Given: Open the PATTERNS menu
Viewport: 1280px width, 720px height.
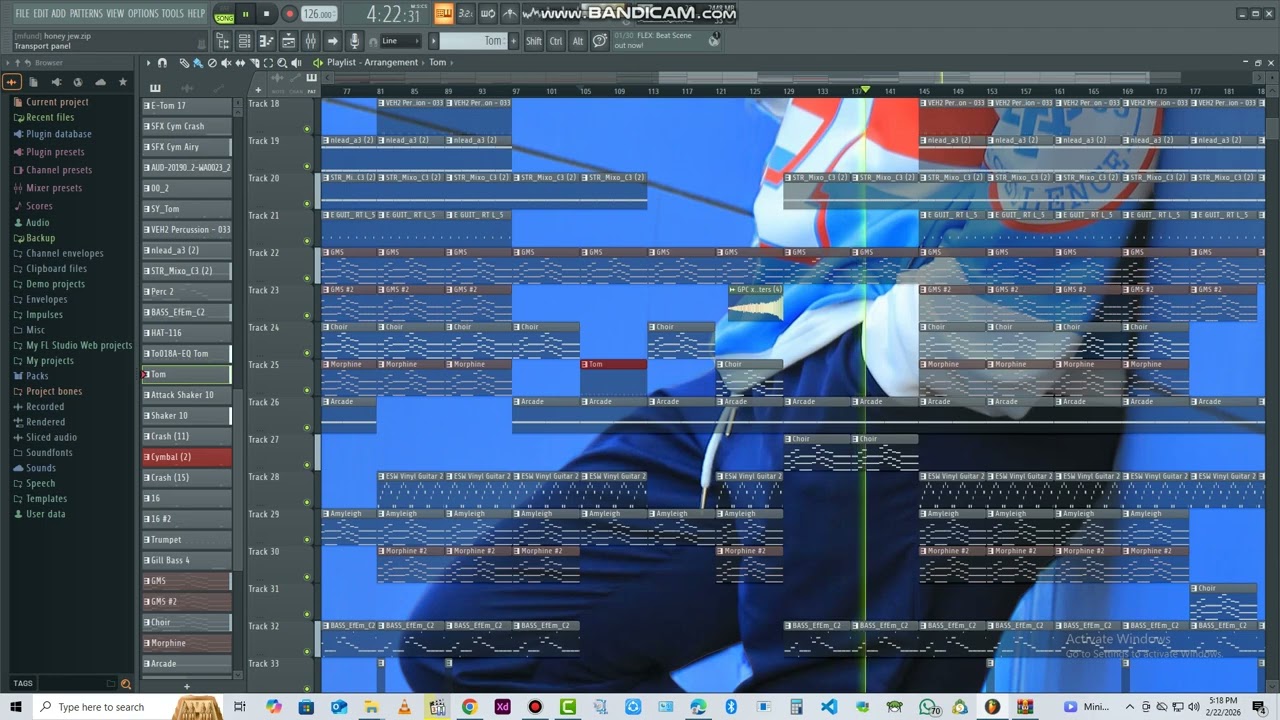Looking at the screenshot, I should [x=86, y=14].
